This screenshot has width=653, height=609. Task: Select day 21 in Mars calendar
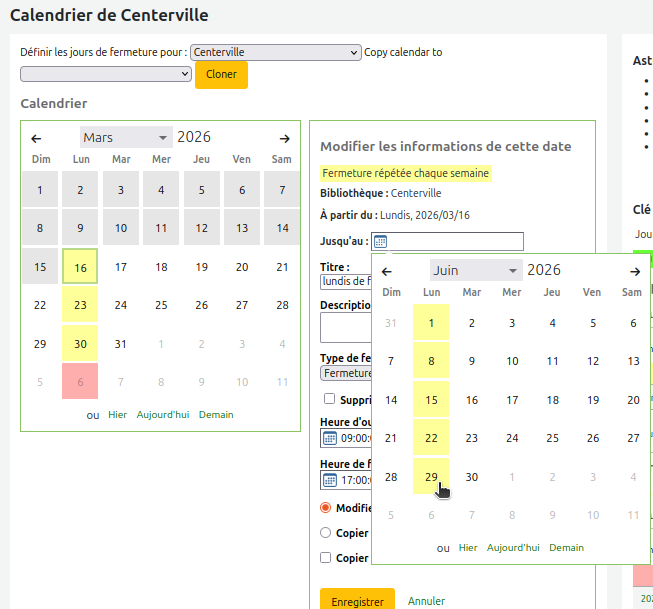tap(282, 267)
